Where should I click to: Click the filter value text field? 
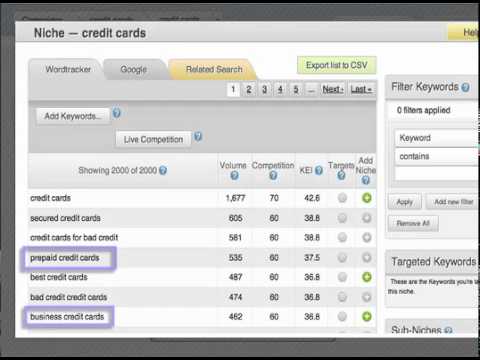coord(437,174)
